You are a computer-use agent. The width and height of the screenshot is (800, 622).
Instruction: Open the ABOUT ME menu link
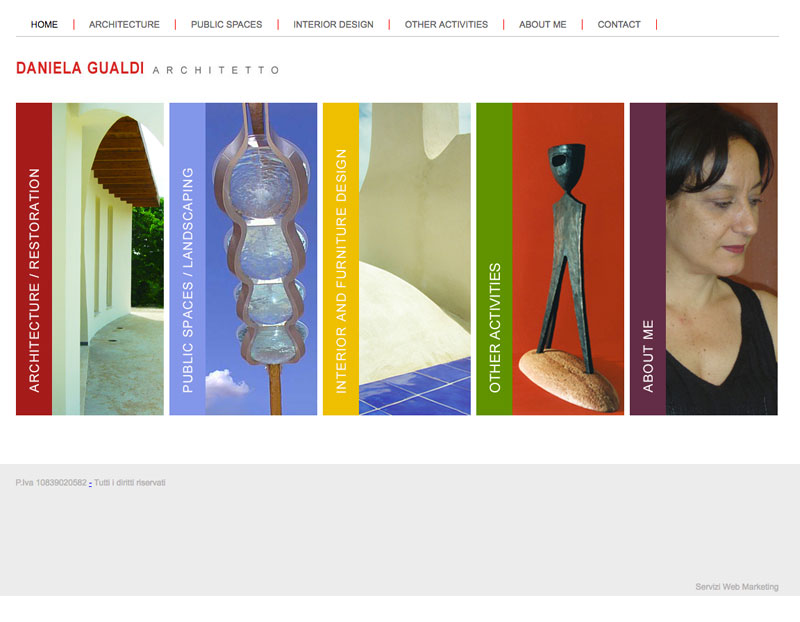coord(543,24)
